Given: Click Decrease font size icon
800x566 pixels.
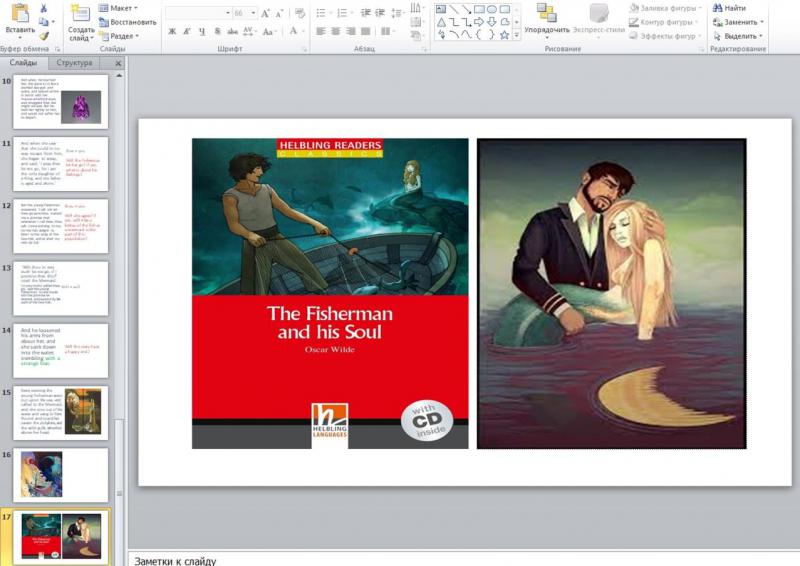Looking at the screenshot, I should point(279,13).
